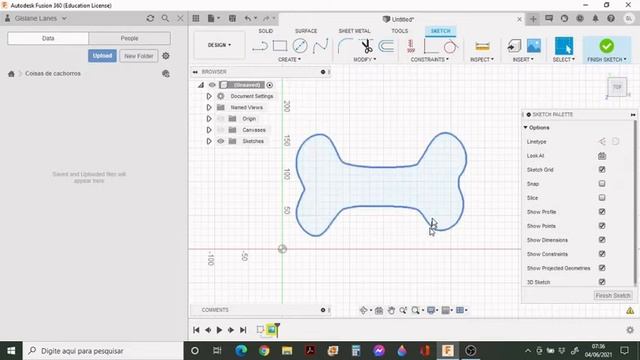Select the Line tool in Create
The width and height of the screenshot is (640, 360).
[x=260, y=47]
